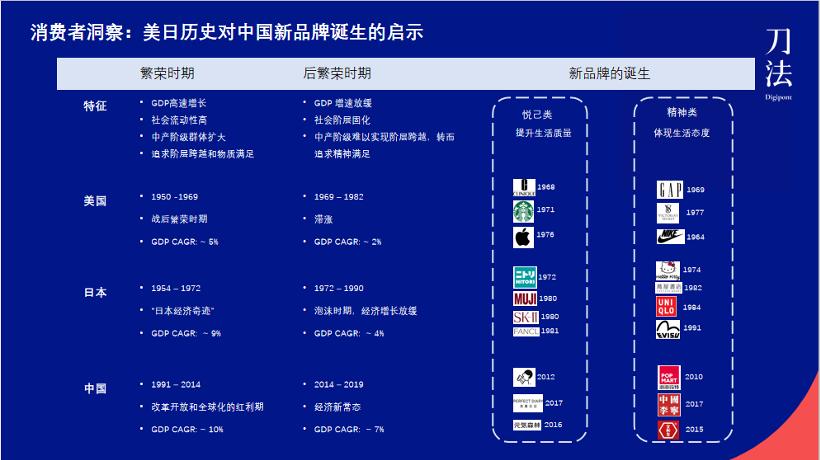Click the 精神类 heading
820x460 pixels.
[681, 112]
